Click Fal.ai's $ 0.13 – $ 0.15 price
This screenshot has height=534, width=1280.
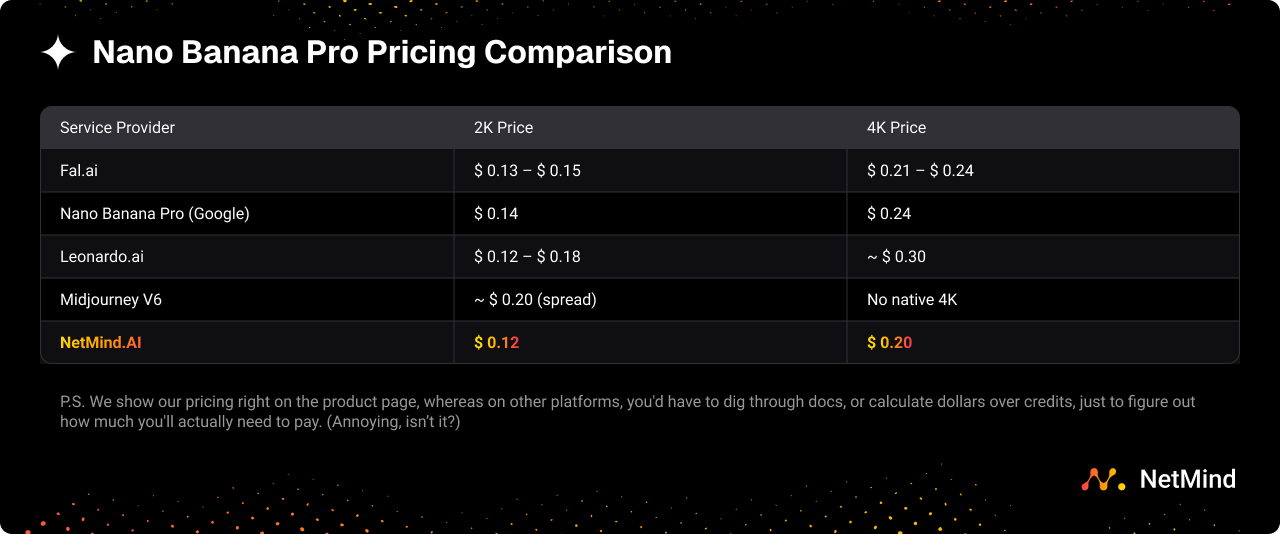pyautogui.click(x=527, y=171)
